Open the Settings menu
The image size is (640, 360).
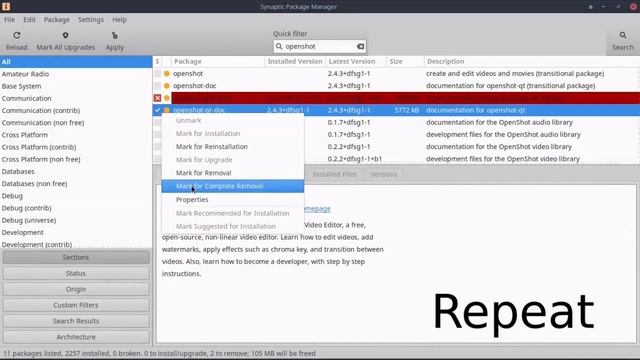coord(91,20)
